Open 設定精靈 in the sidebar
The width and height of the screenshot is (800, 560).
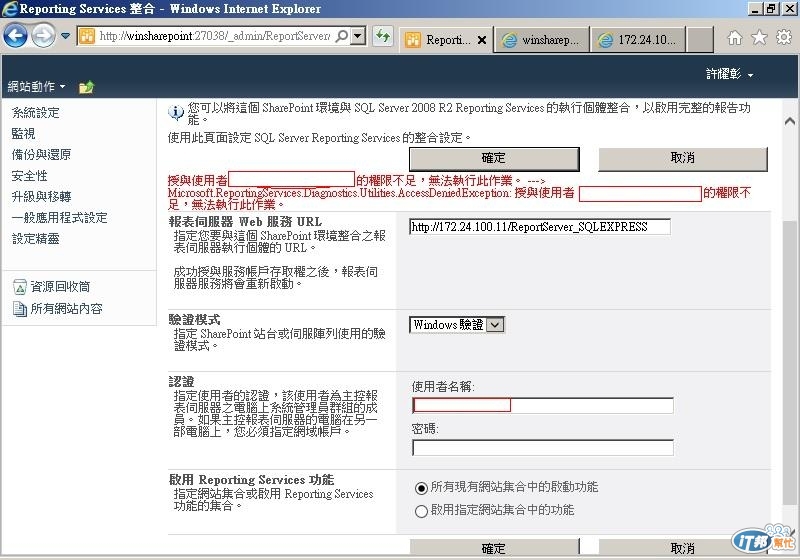pyautogui.click(x=35, y=239)
